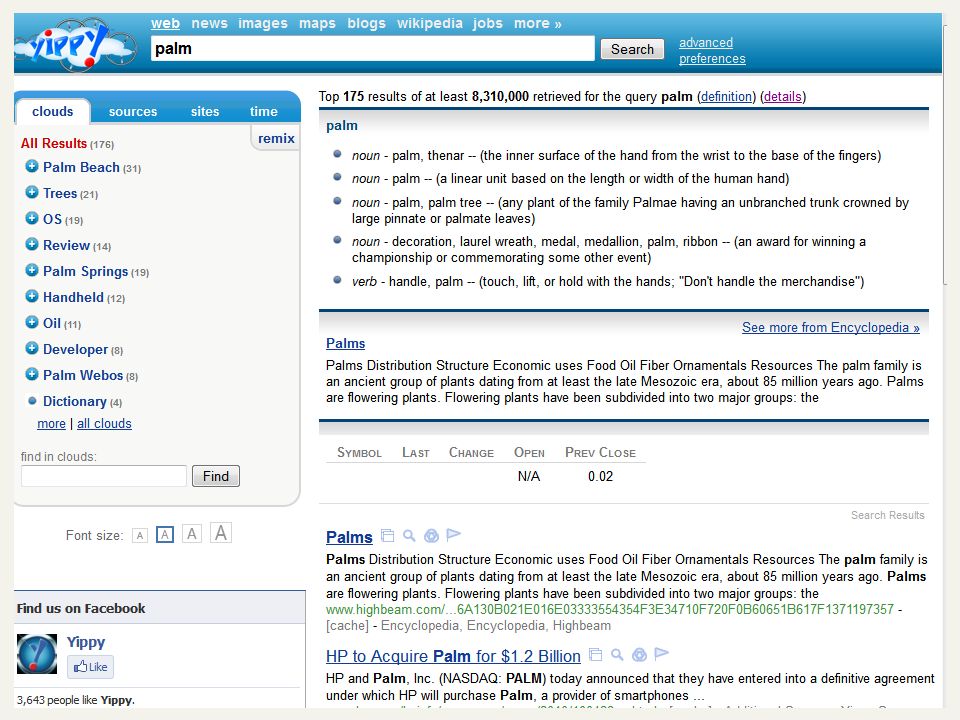Screen dimensions: 960x720
Task: Show in clouds icon for HP Acquire Palm result
Action: (x=639, y=654)
